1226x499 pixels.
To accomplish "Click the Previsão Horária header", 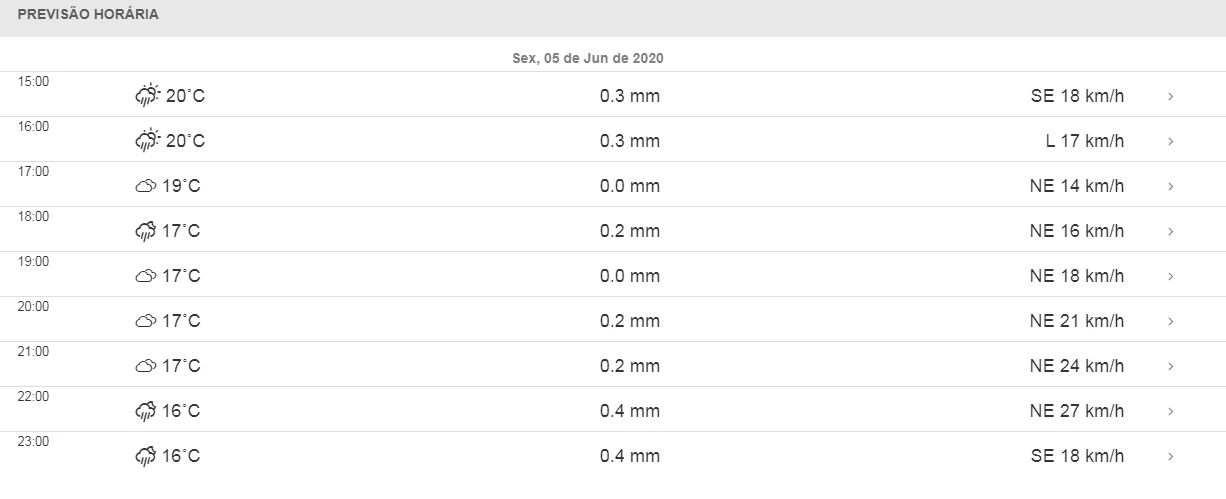I will tap(88, 16).
